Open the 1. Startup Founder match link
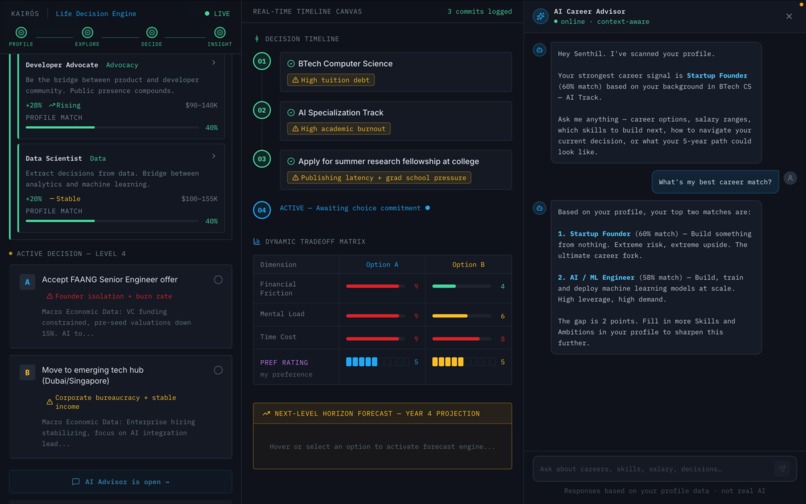 pos(594,233)
